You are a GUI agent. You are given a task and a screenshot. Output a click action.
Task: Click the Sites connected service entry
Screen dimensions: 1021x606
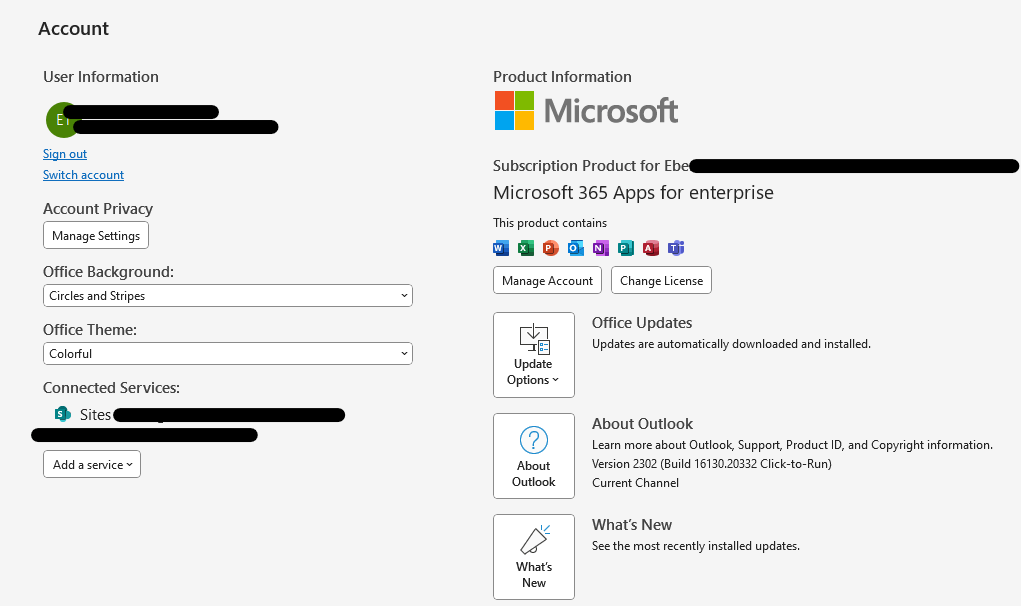pos(199,415)
